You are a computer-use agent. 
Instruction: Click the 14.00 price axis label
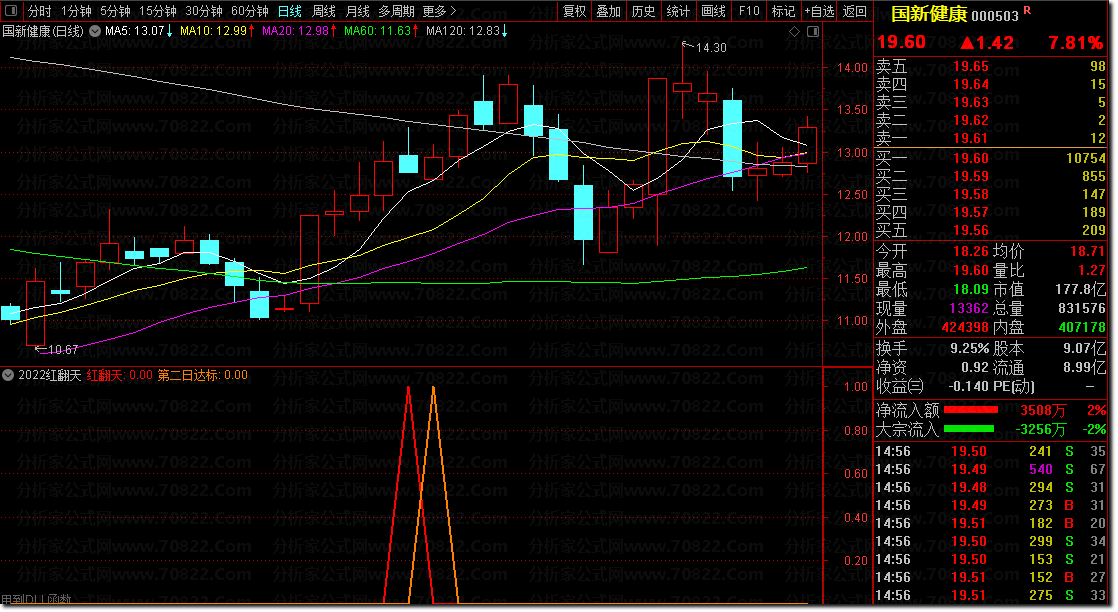tap(852, 68)
